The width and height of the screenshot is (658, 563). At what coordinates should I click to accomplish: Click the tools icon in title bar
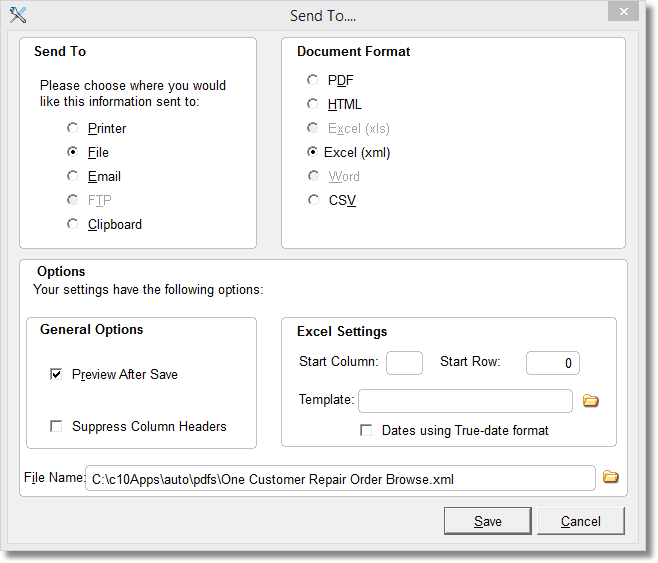point(17,14)
